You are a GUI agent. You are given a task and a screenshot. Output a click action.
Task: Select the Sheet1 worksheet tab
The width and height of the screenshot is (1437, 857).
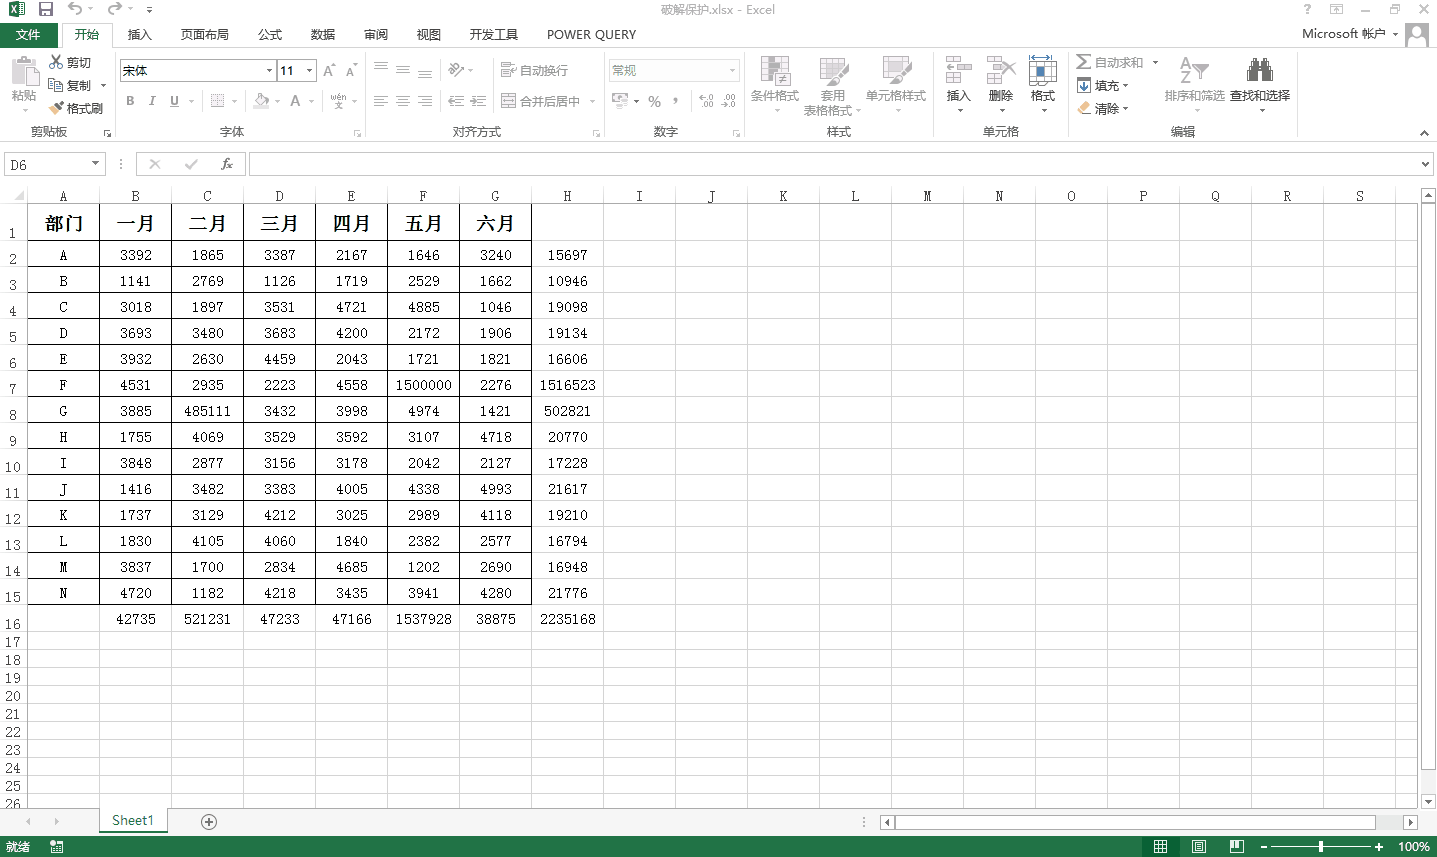133,820
